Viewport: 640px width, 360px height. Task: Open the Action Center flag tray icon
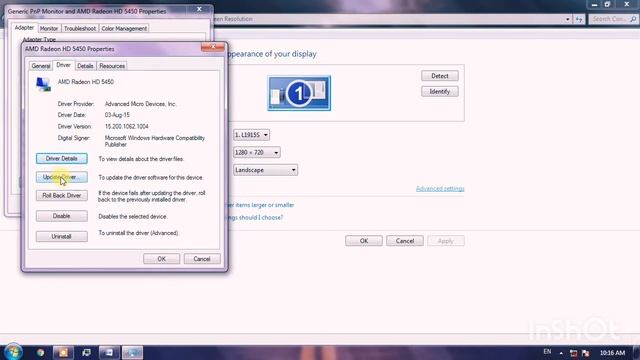point(586,353)
